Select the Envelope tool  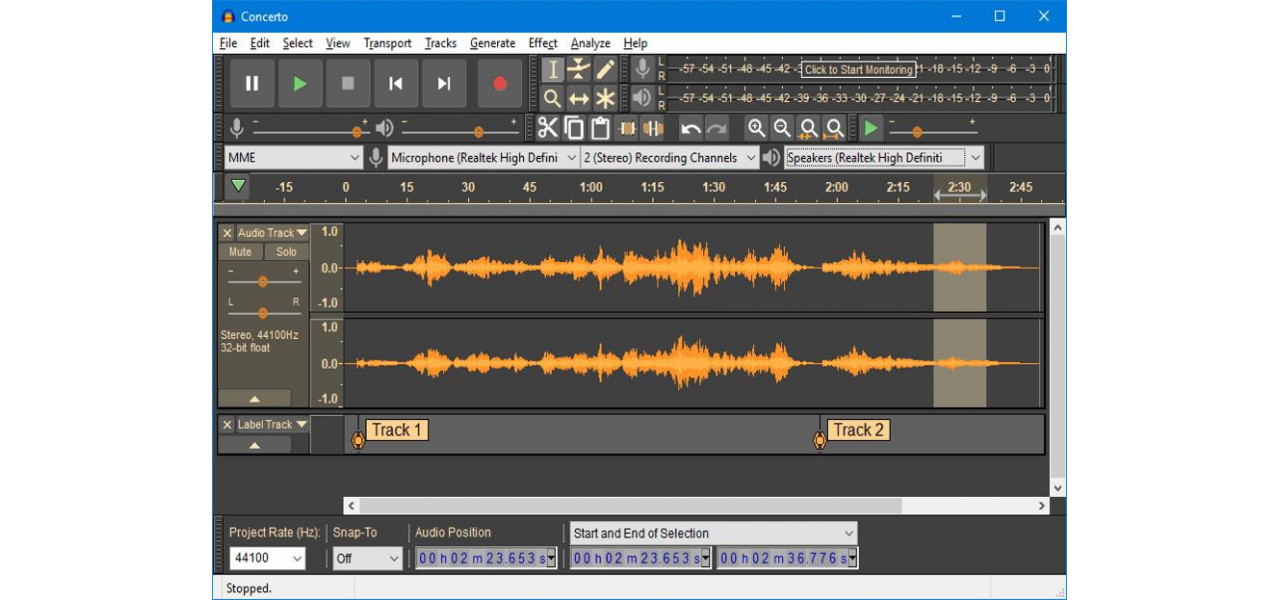coord(579,69)
